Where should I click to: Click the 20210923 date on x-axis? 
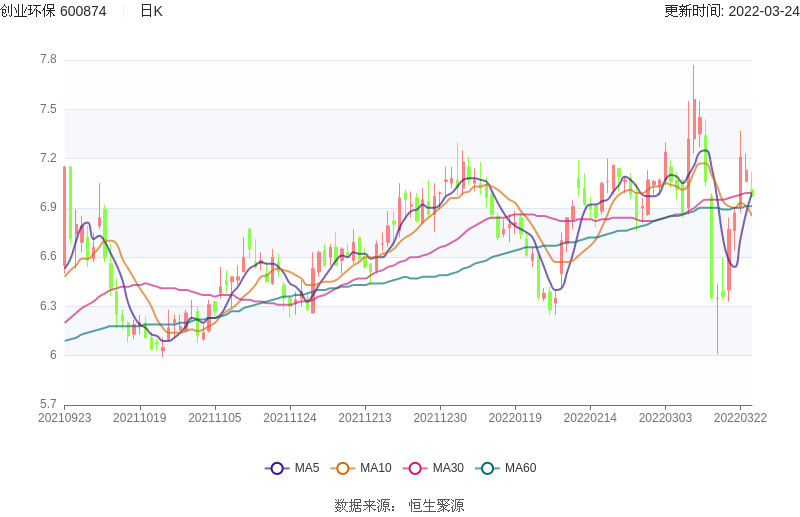(x=64, y=418)
